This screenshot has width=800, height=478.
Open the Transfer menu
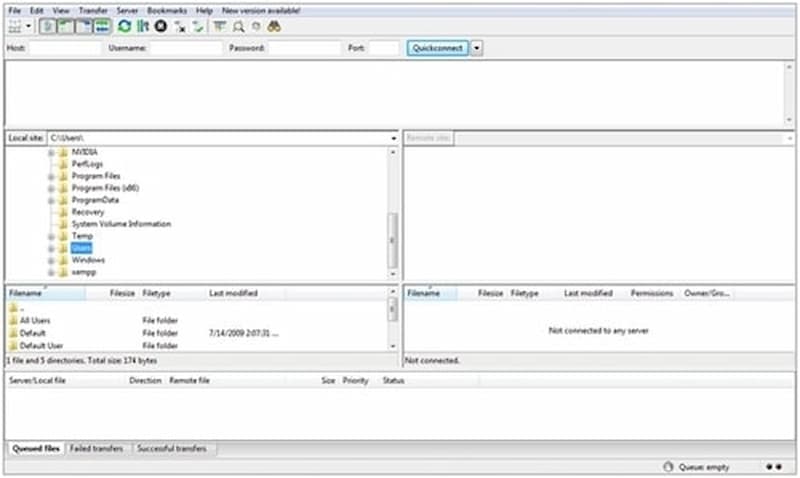click(93, 10)
